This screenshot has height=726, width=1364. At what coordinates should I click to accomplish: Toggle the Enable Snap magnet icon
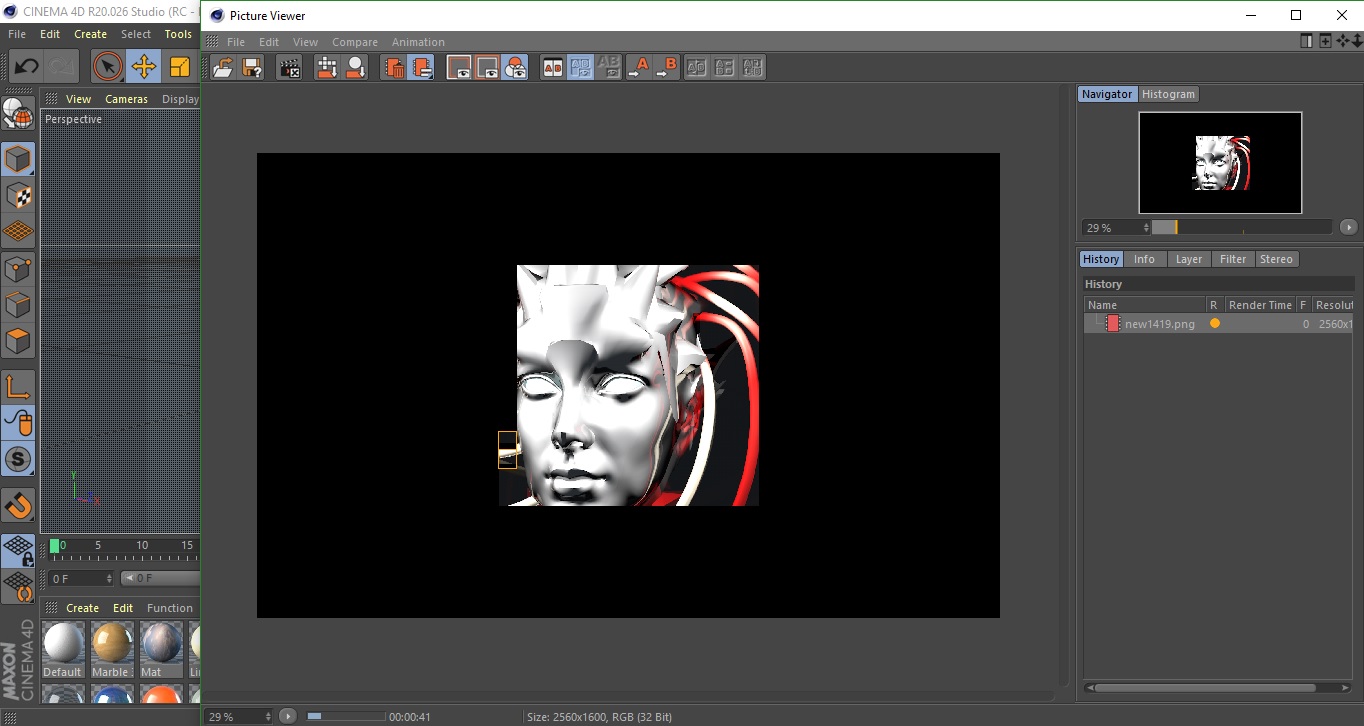(x=18, y=505)
